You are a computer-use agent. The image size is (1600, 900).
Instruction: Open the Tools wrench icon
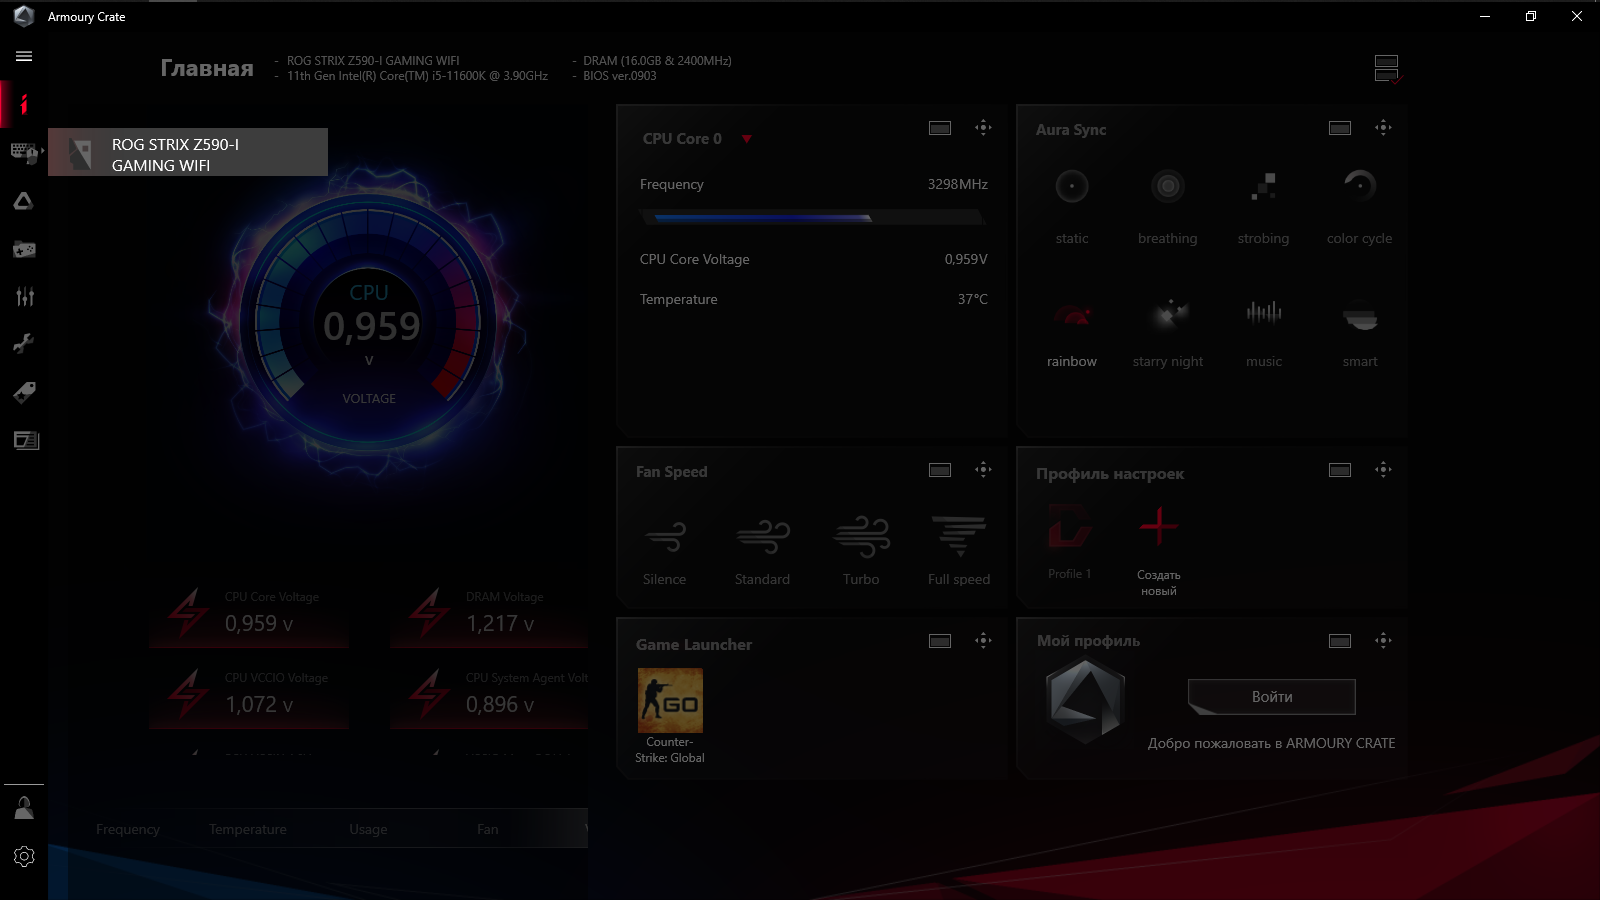click(x=24, y=343)
